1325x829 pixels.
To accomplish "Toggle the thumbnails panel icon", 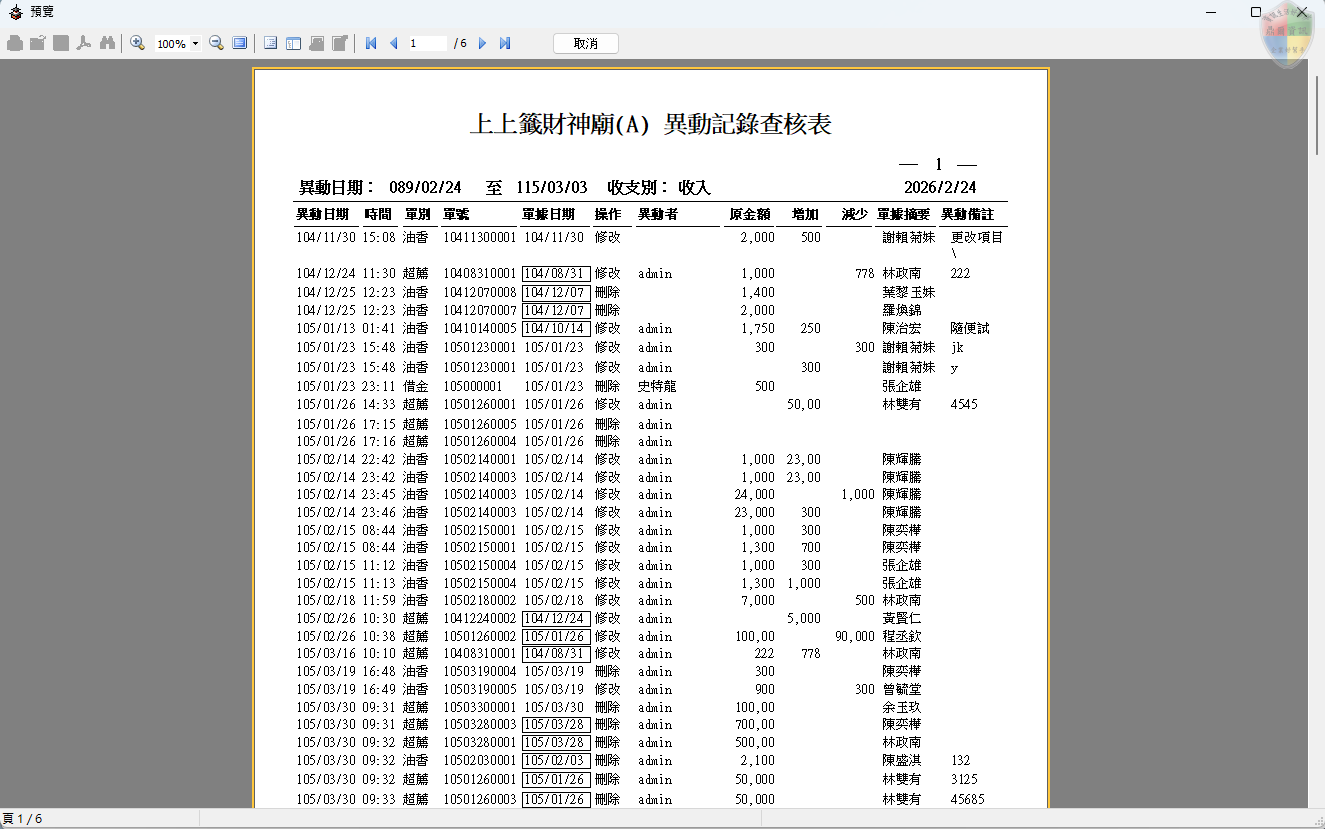I will 293,43.
